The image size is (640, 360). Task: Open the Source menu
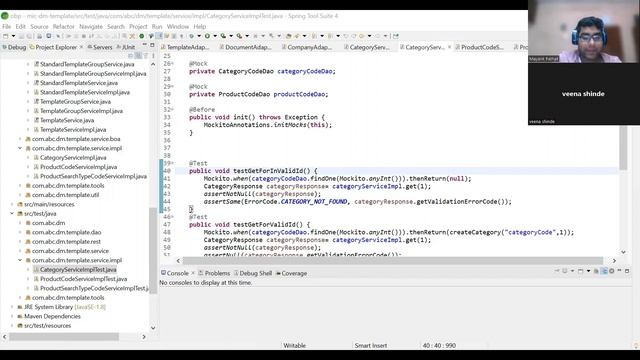point(39,27)
